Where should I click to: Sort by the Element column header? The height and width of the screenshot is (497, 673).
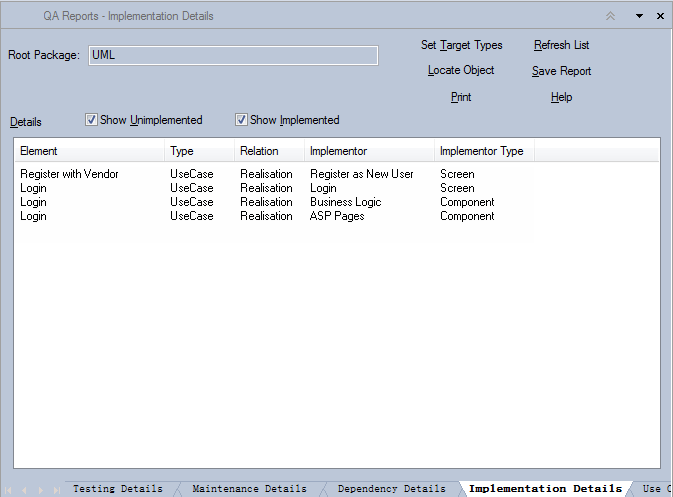(x=89, y=151)
